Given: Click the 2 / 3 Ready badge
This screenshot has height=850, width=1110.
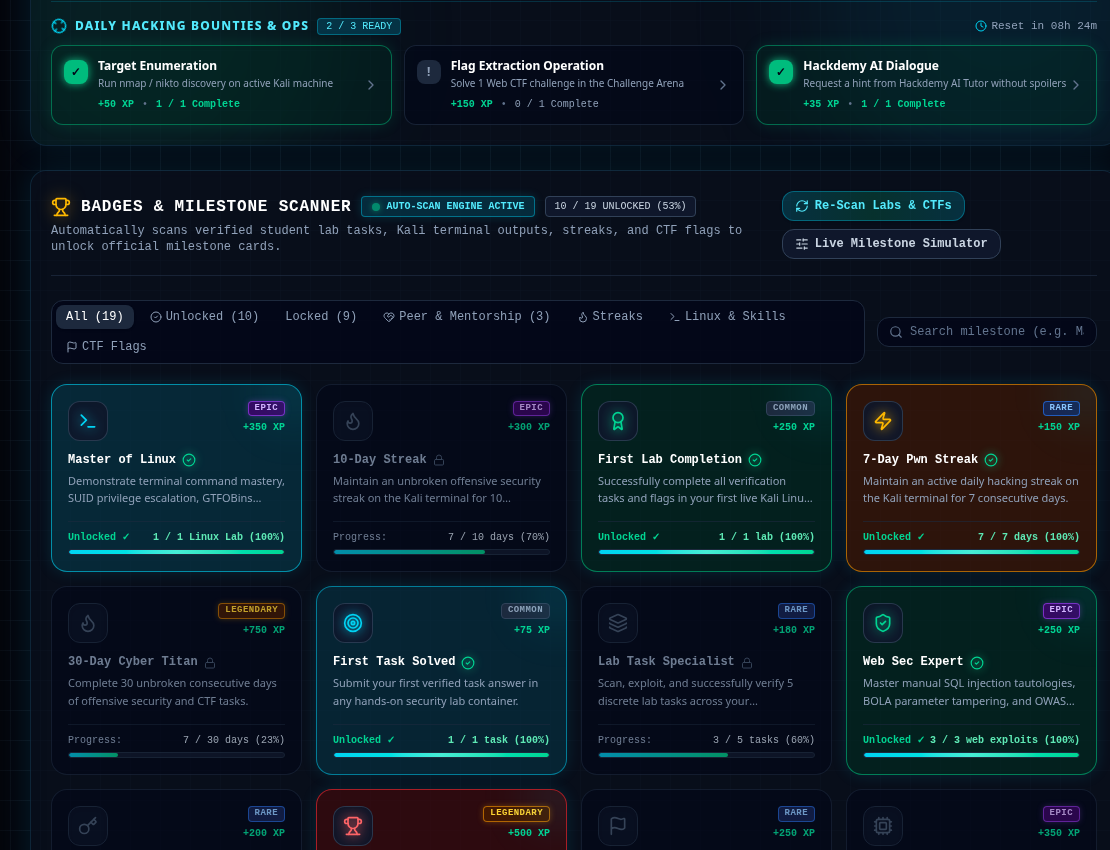Looking at the screenshot, I should [x=359, y=26].
